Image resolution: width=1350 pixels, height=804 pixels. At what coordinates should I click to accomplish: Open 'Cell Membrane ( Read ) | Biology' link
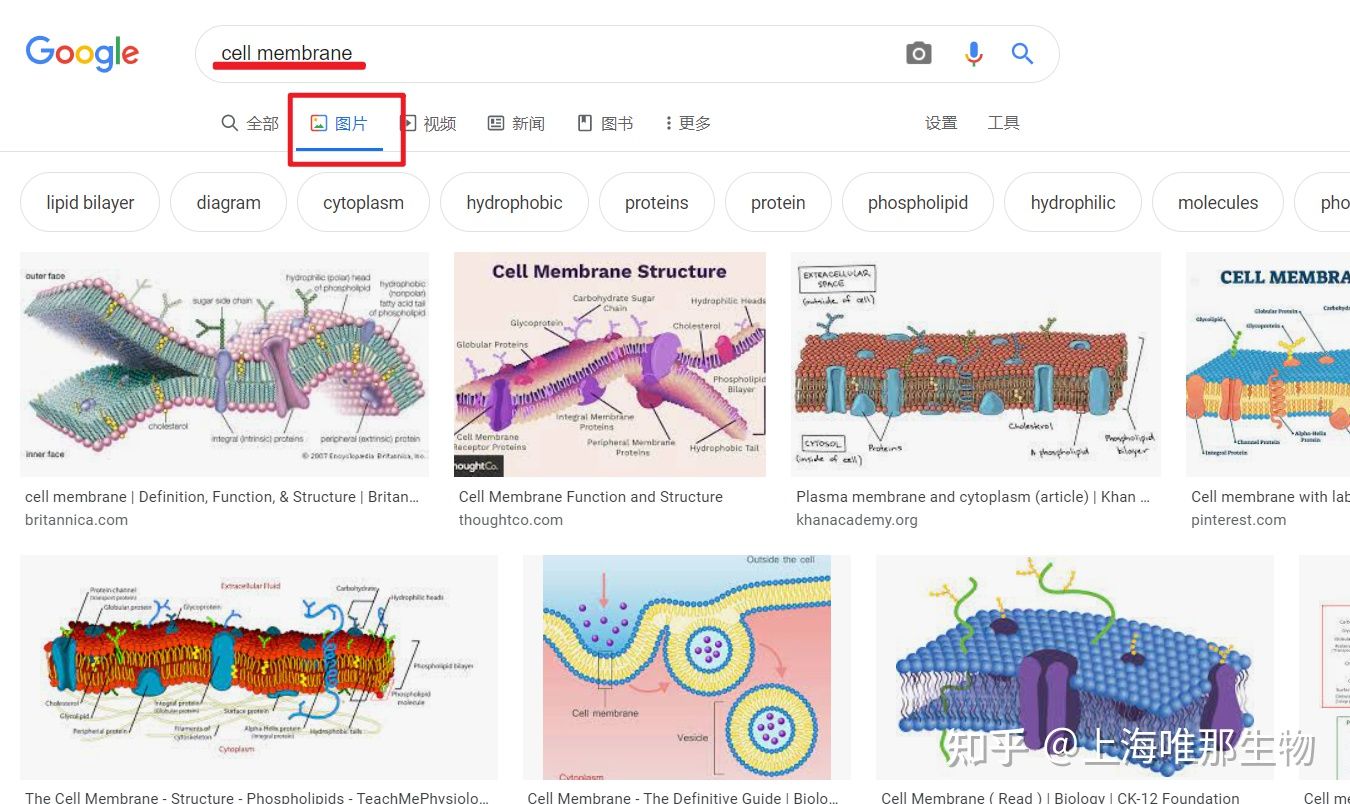1061,797
